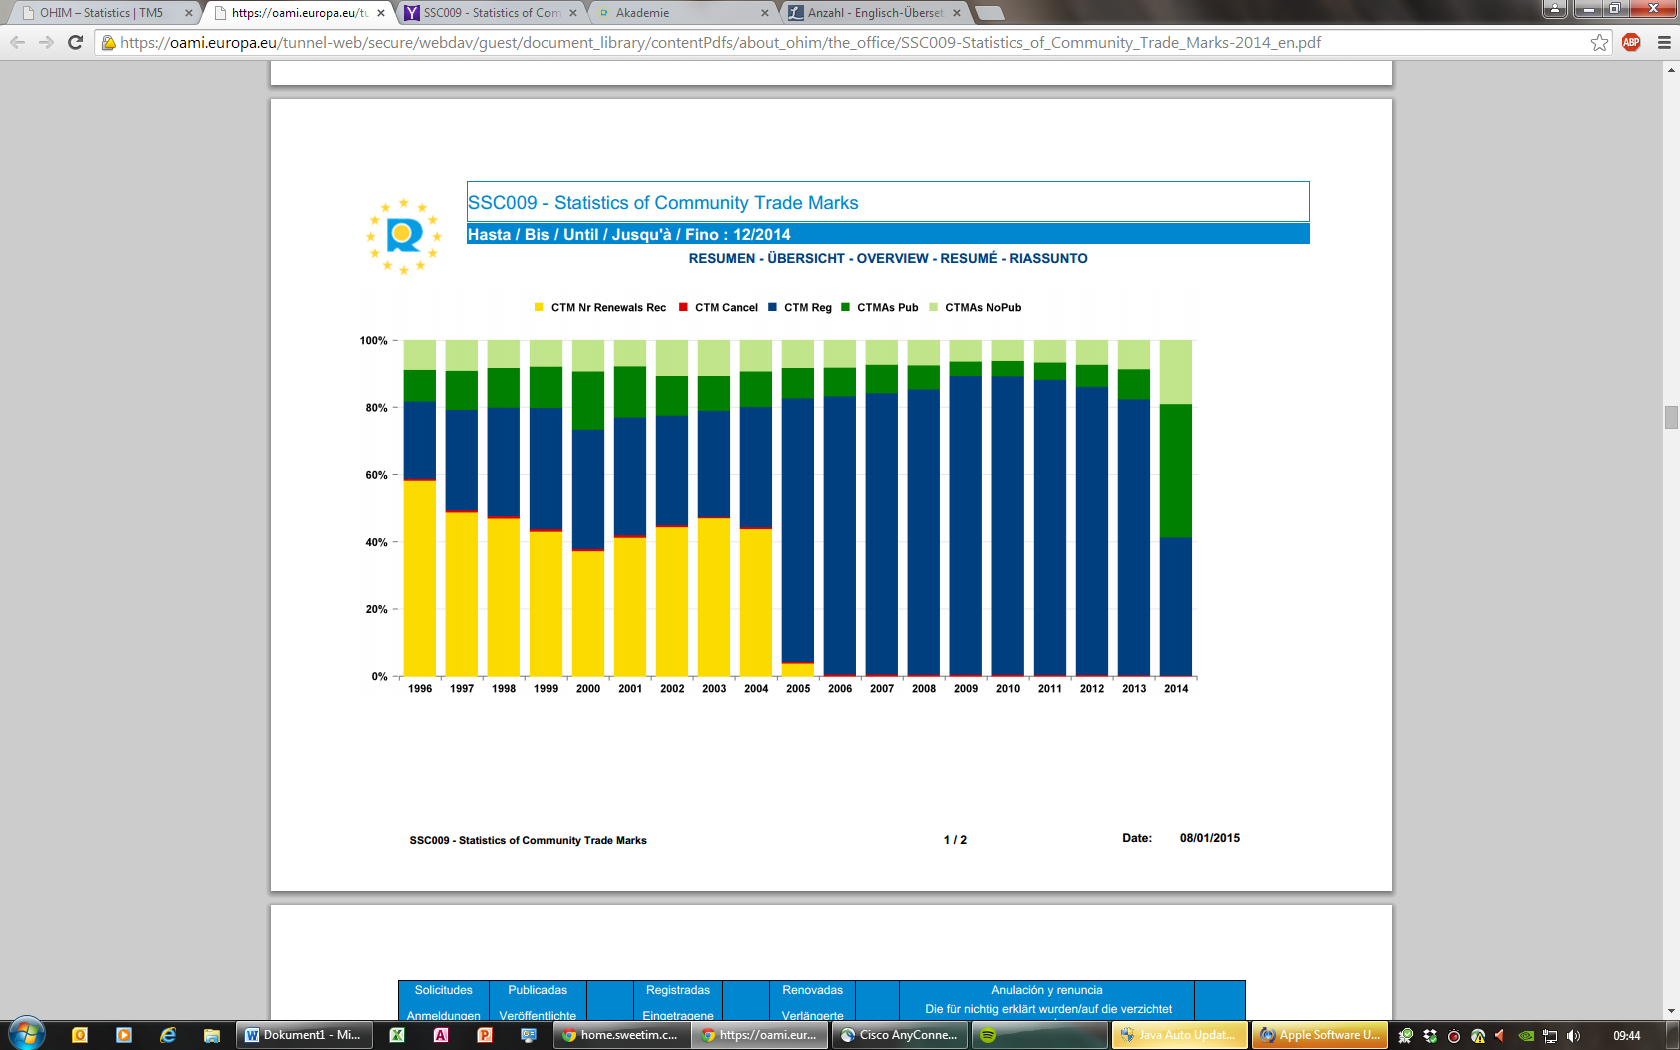Open the Java Auto Updater taskbar window
The width and height of the screenshot is (1680, 1050).
click(1179, 1035)
